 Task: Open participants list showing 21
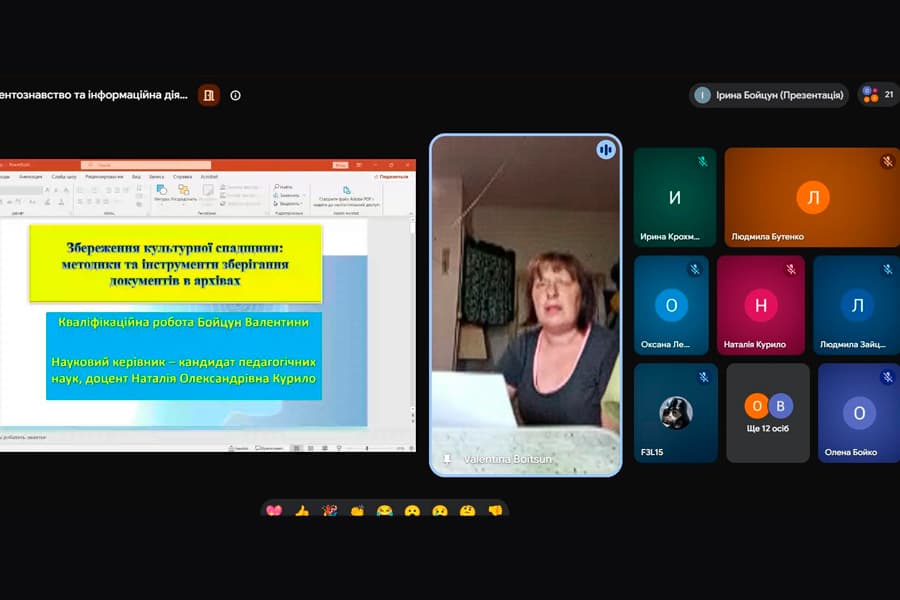point(879,95)
